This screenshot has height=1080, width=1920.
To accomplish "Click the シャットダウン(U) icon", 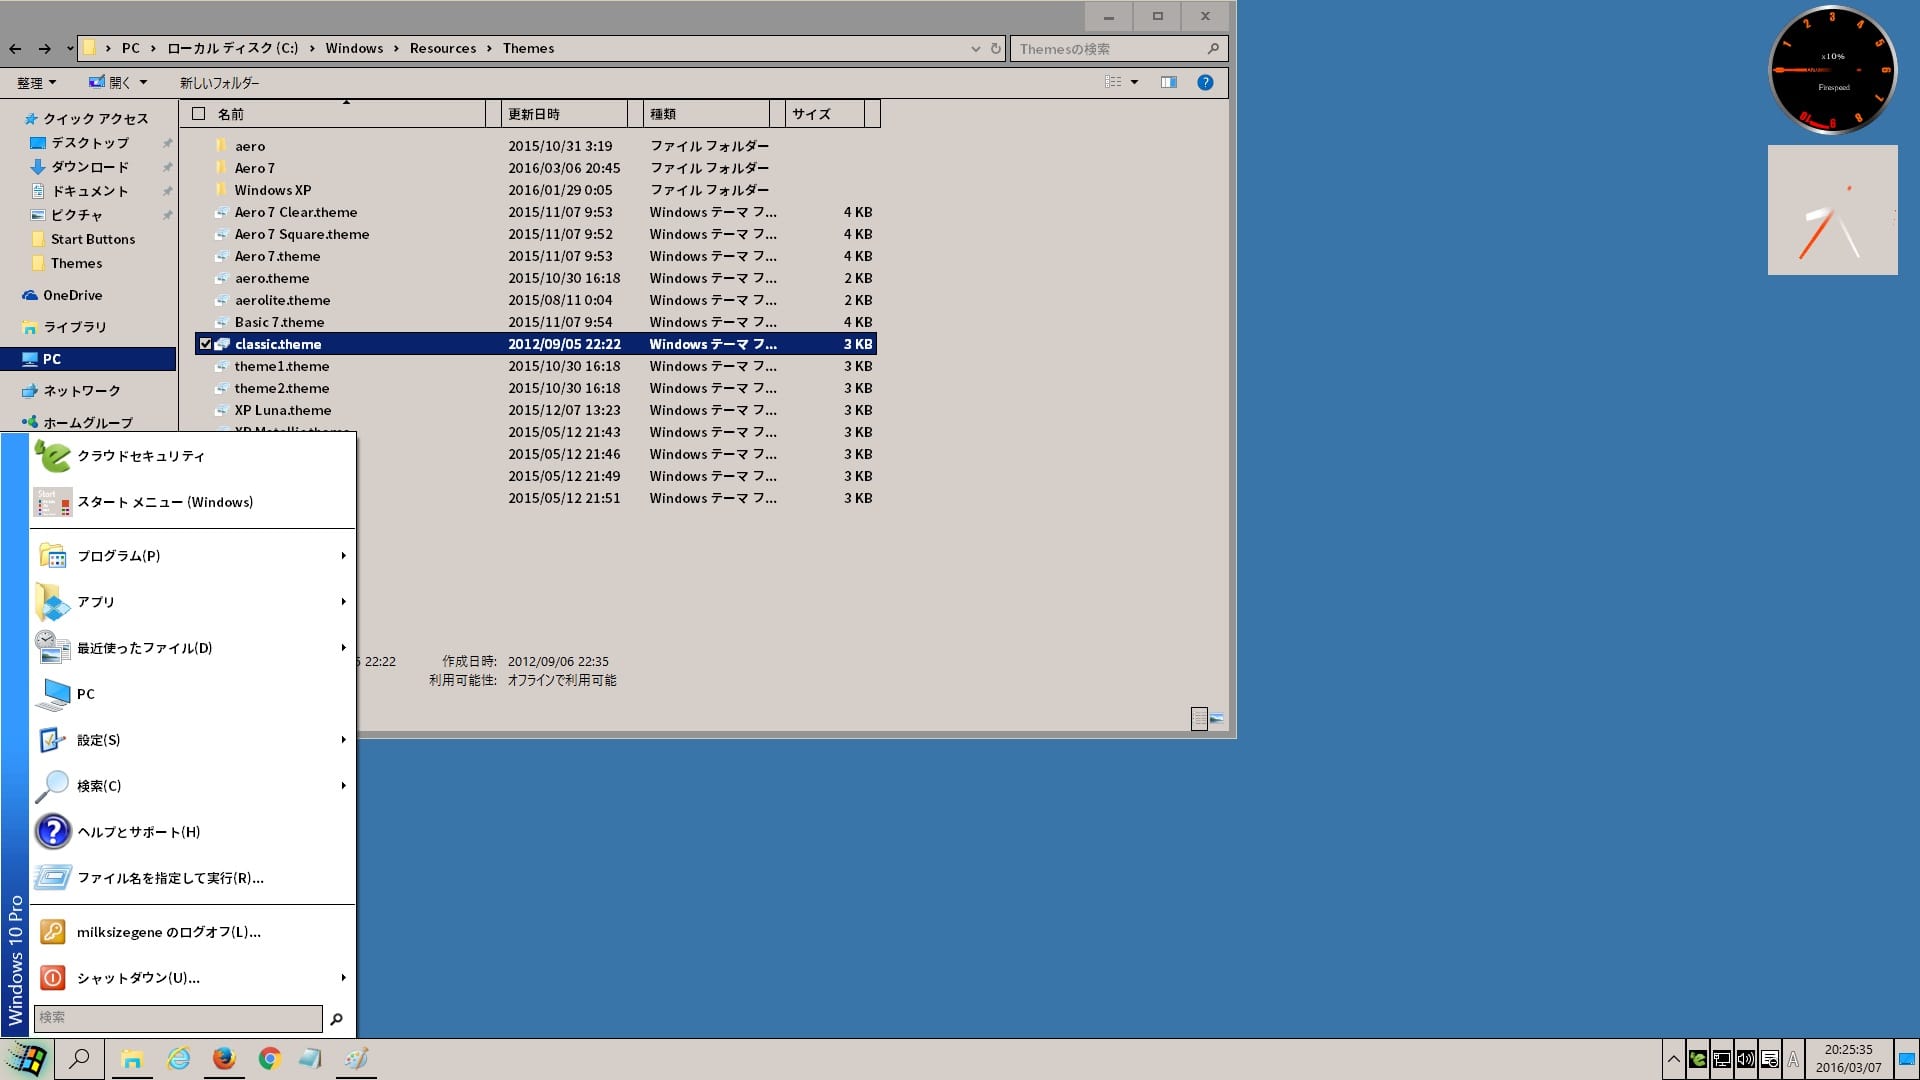I will [x=53, y=977].
